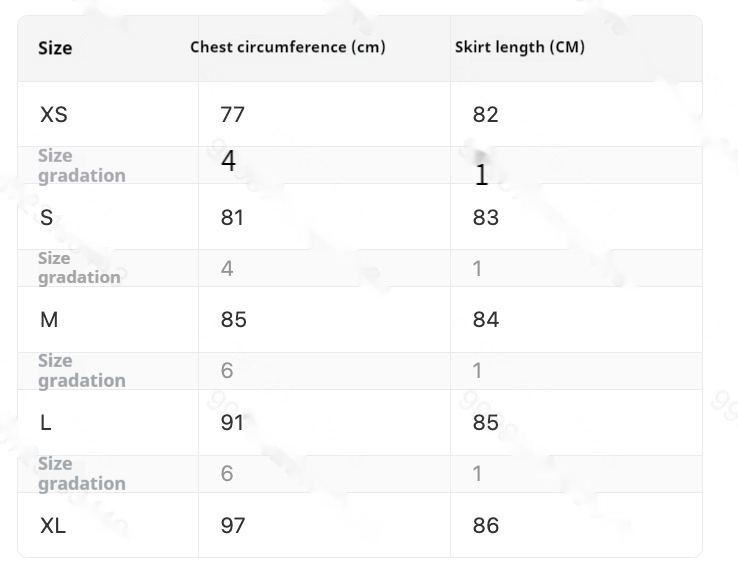This screenshot has width=738, height=576.
Task: Click gradation value 6 below M row
Action: 227,371
